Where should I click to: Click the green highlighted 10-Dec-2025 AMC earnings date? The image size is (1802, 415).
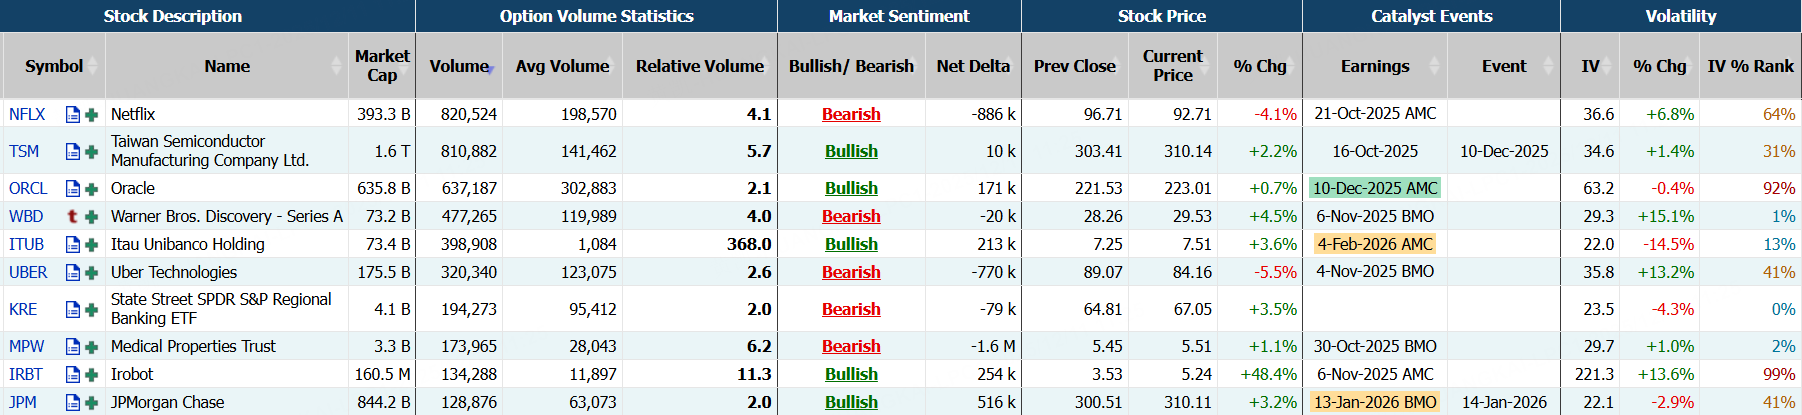pos(1375,189)
